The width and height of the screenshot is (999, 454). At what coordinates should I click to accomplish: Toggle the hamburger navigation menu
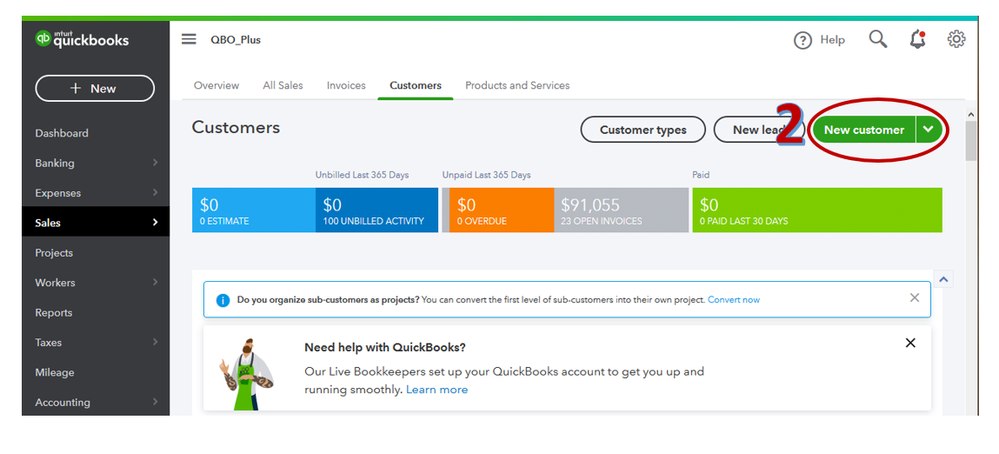tap(189, 39)
